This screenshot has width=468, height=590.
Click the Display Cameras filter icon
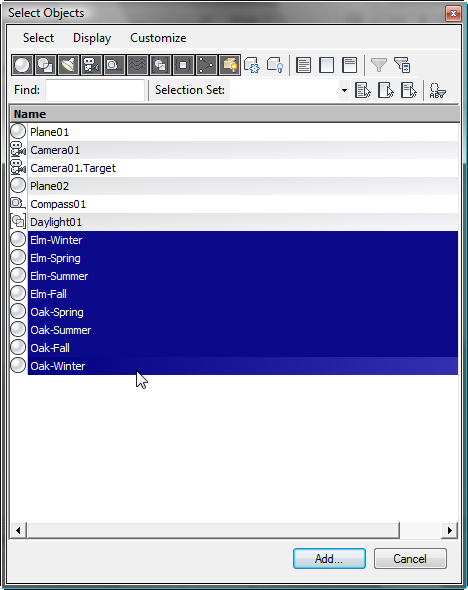[91, 65]
